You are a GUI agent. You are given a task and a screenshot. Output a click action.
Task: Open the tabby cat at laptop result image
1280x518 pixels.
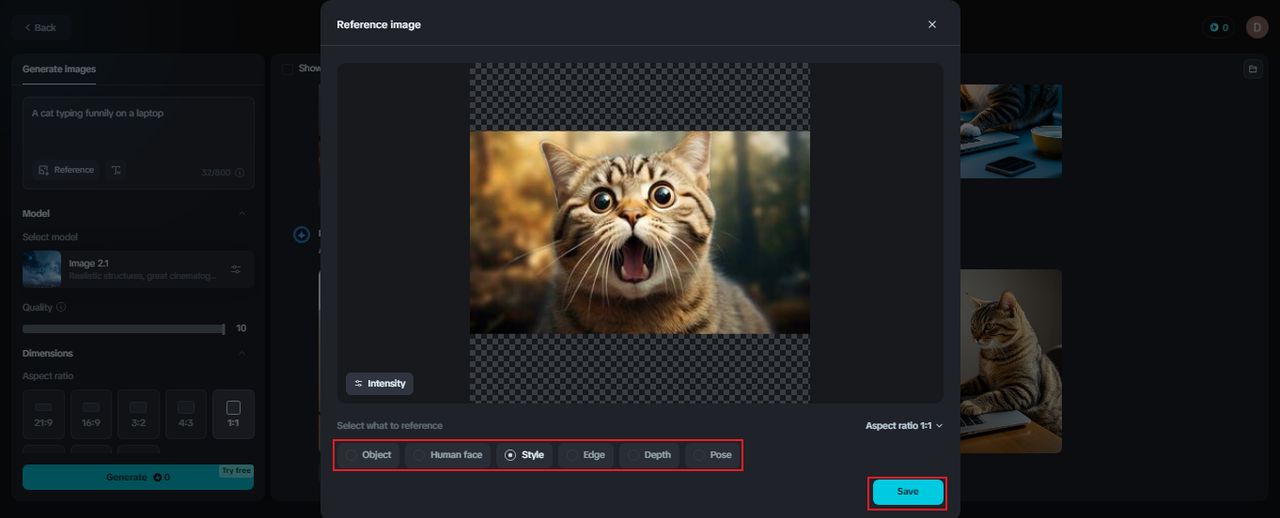(x=1011, y=361)
